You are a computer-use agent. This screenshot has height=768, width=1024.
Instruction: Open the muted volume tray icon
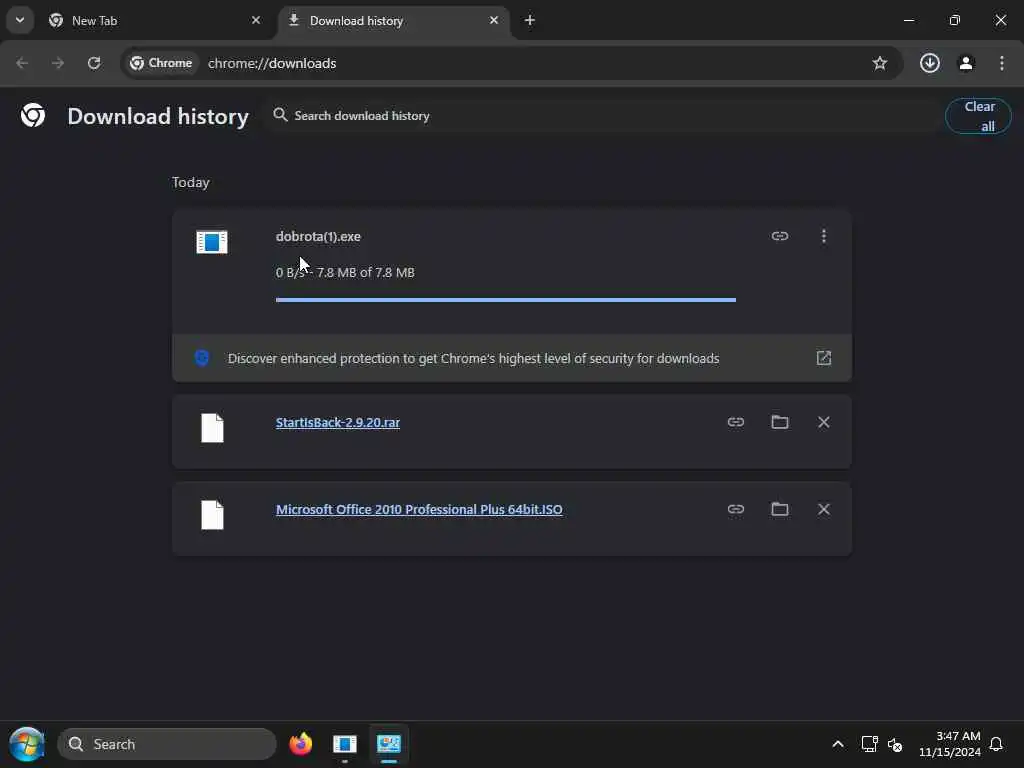[895, 744]
